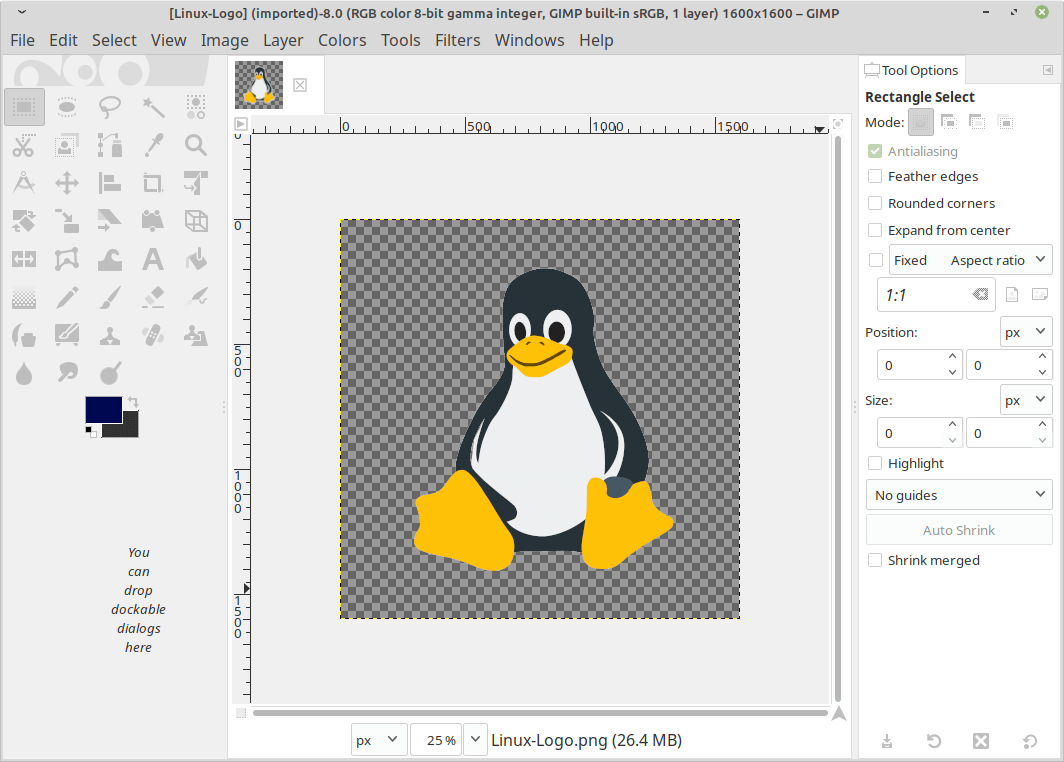Screen dimensions: 1064x762
Task: Select the Color Picker eyedropper tool
Action: click(x=153, y=145)
